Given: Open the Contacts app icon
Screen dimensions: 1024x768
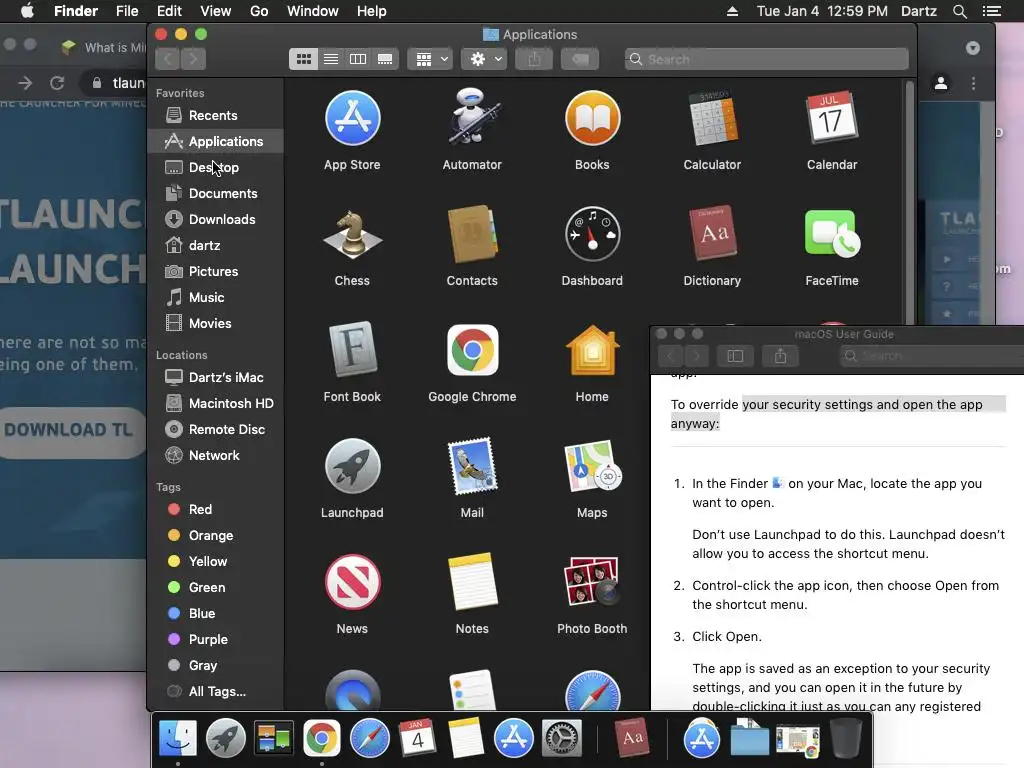Looking at the screenshot, I should [472, 234].
